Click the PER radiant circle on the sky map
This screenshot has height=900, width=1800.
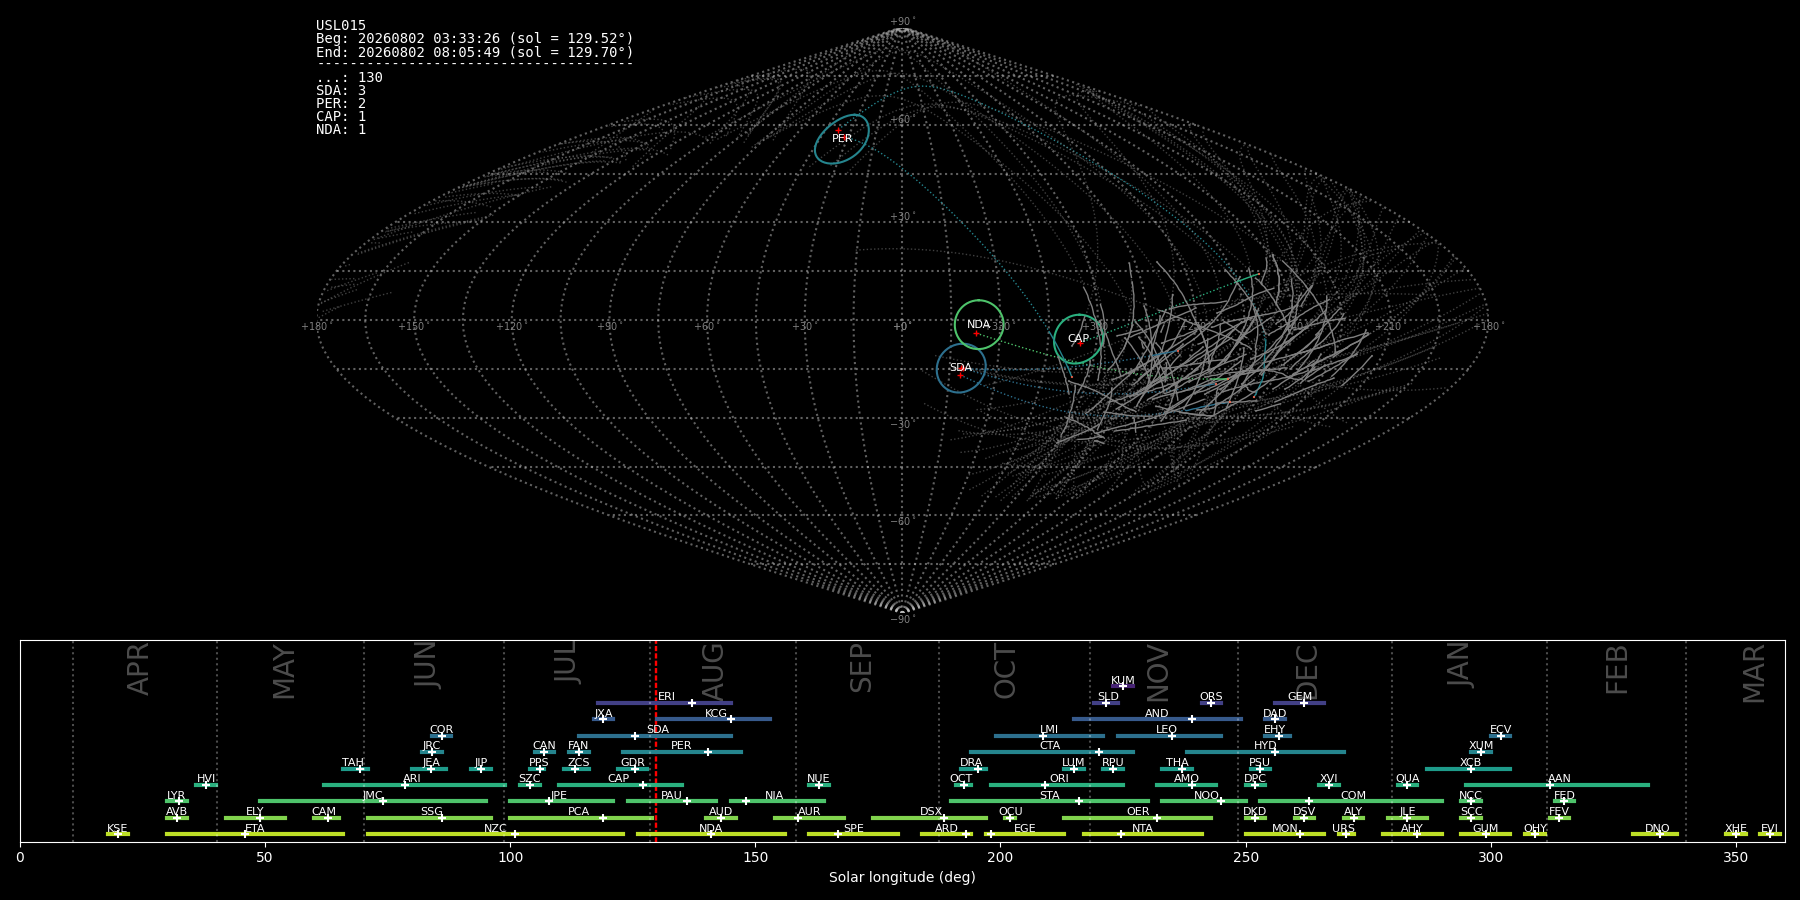[x=842, y=139]
